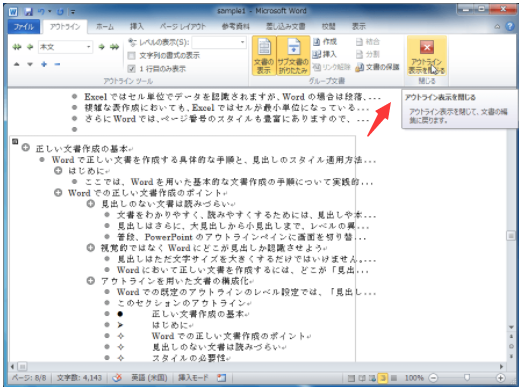519x387 pixels.
Task: Switch to 差し込み文書 tab
Action: [x=285, y=27]
